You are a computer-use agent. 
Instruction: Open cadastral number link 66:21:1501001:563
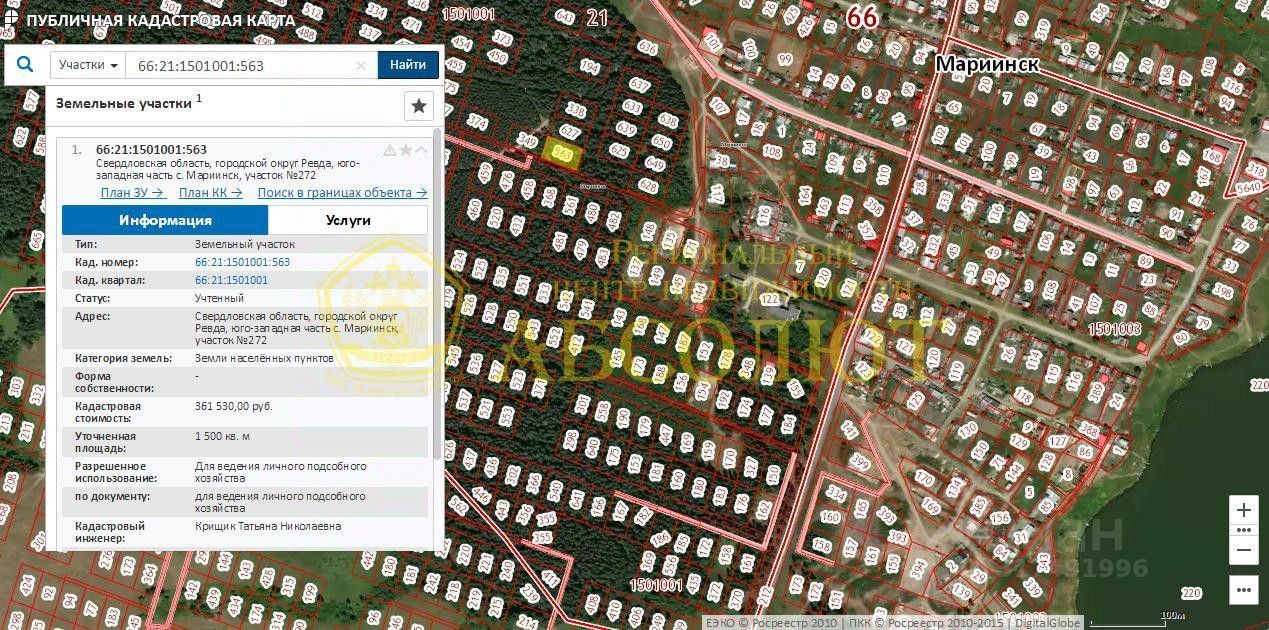(242, 262)
